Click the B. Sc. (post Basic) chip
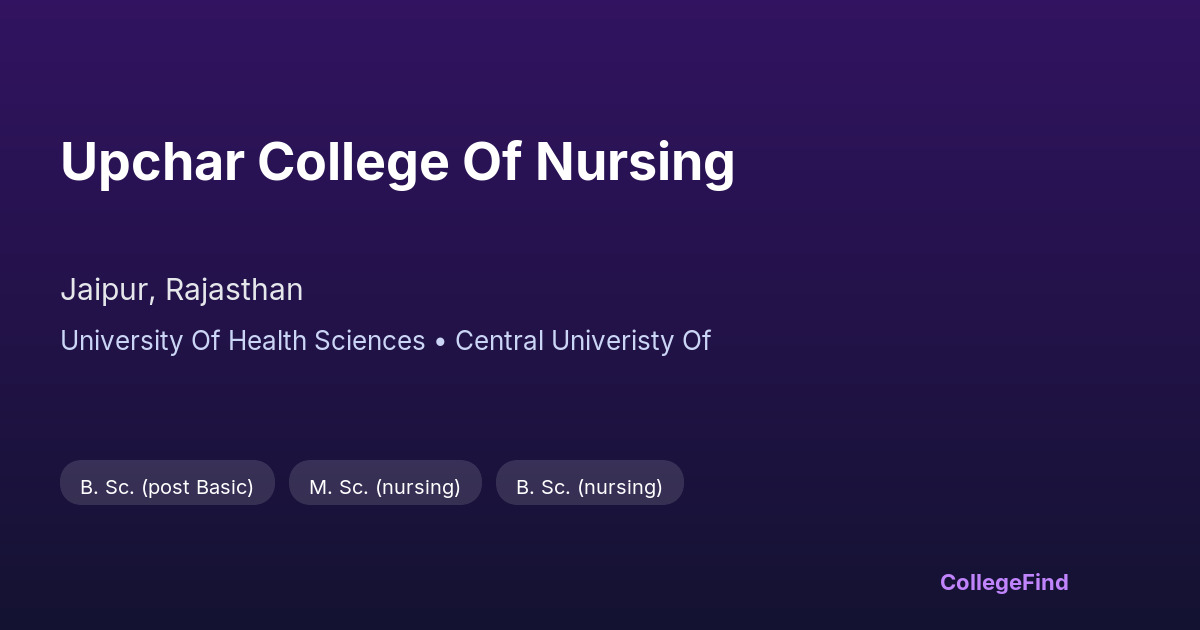This screenshot has width=1200, height=630. coord(167,486)
